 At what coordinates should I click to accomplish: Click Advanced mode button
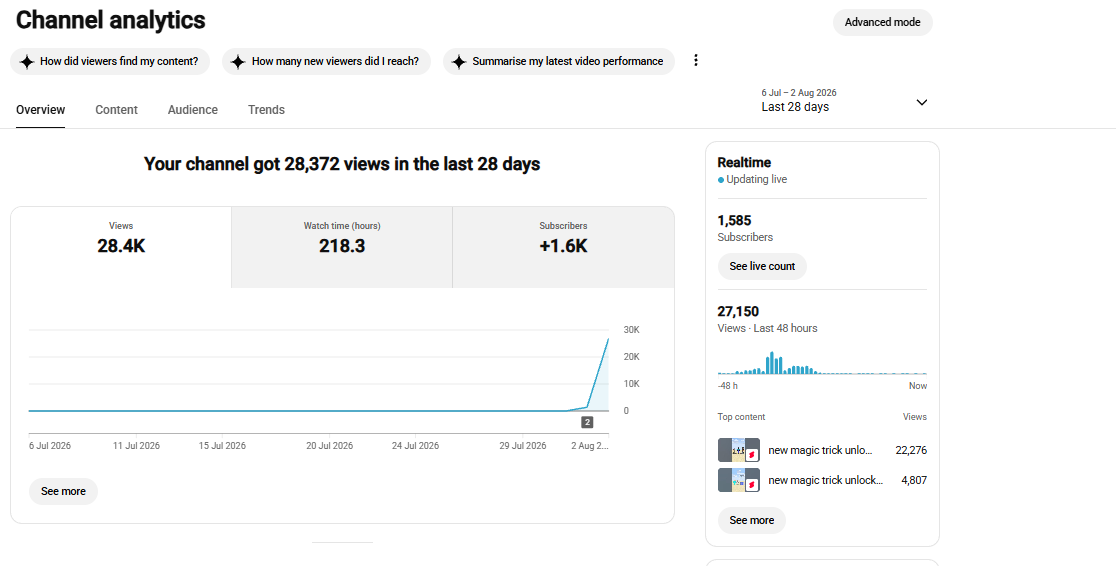[x=883, y=22]
